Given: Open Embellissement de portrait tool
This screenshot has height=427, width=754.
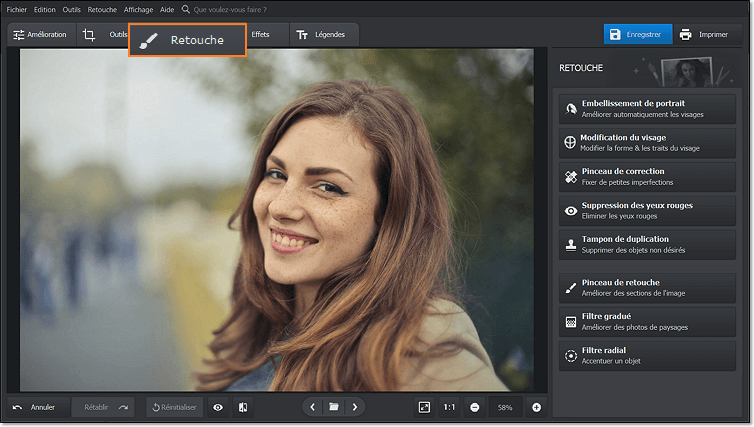Looking at the screenshot, I should [647, 109].
